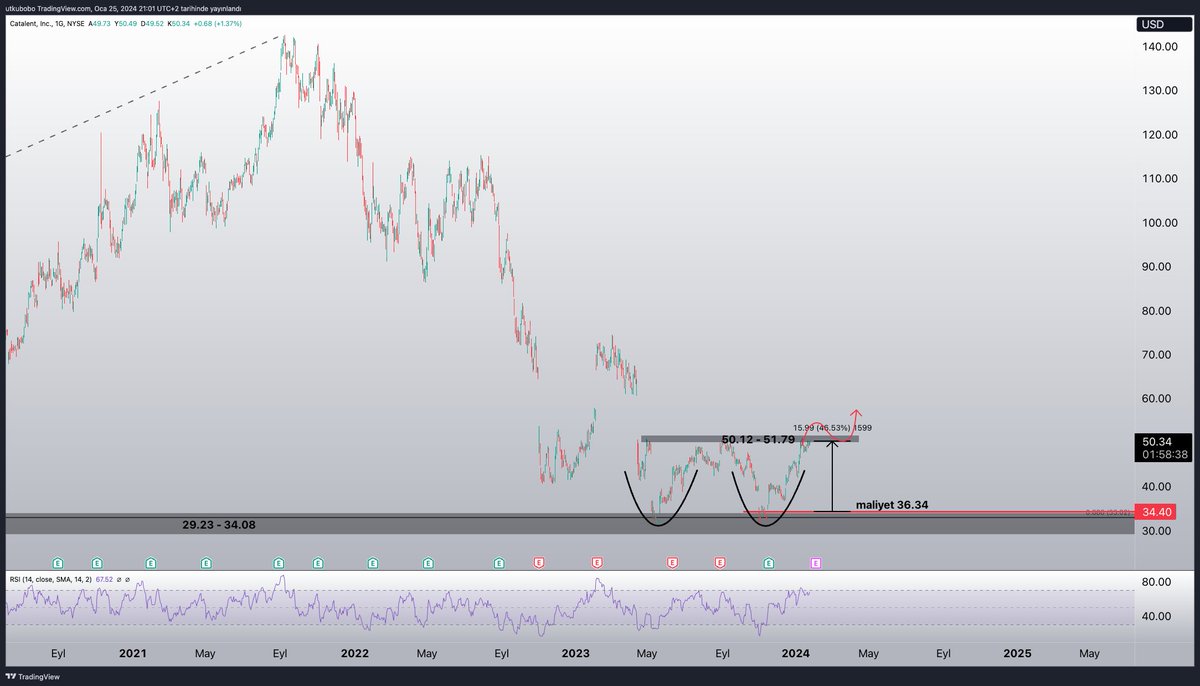Select the 'maliyet 36.34' text annotation
Viewport: 1200px width, 686px height.
pyautogui.click(x=893, y=505)
